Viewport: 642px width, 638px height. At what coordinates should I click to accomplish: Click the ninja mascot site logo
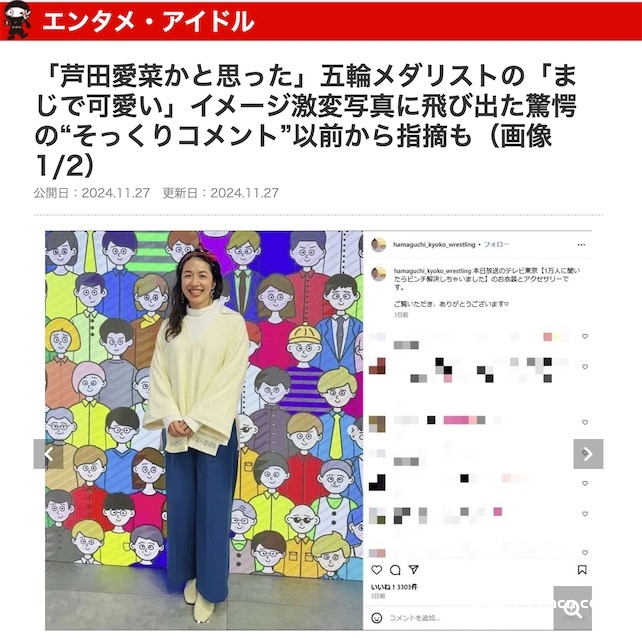pyautogui.click(x=17, y=20)
